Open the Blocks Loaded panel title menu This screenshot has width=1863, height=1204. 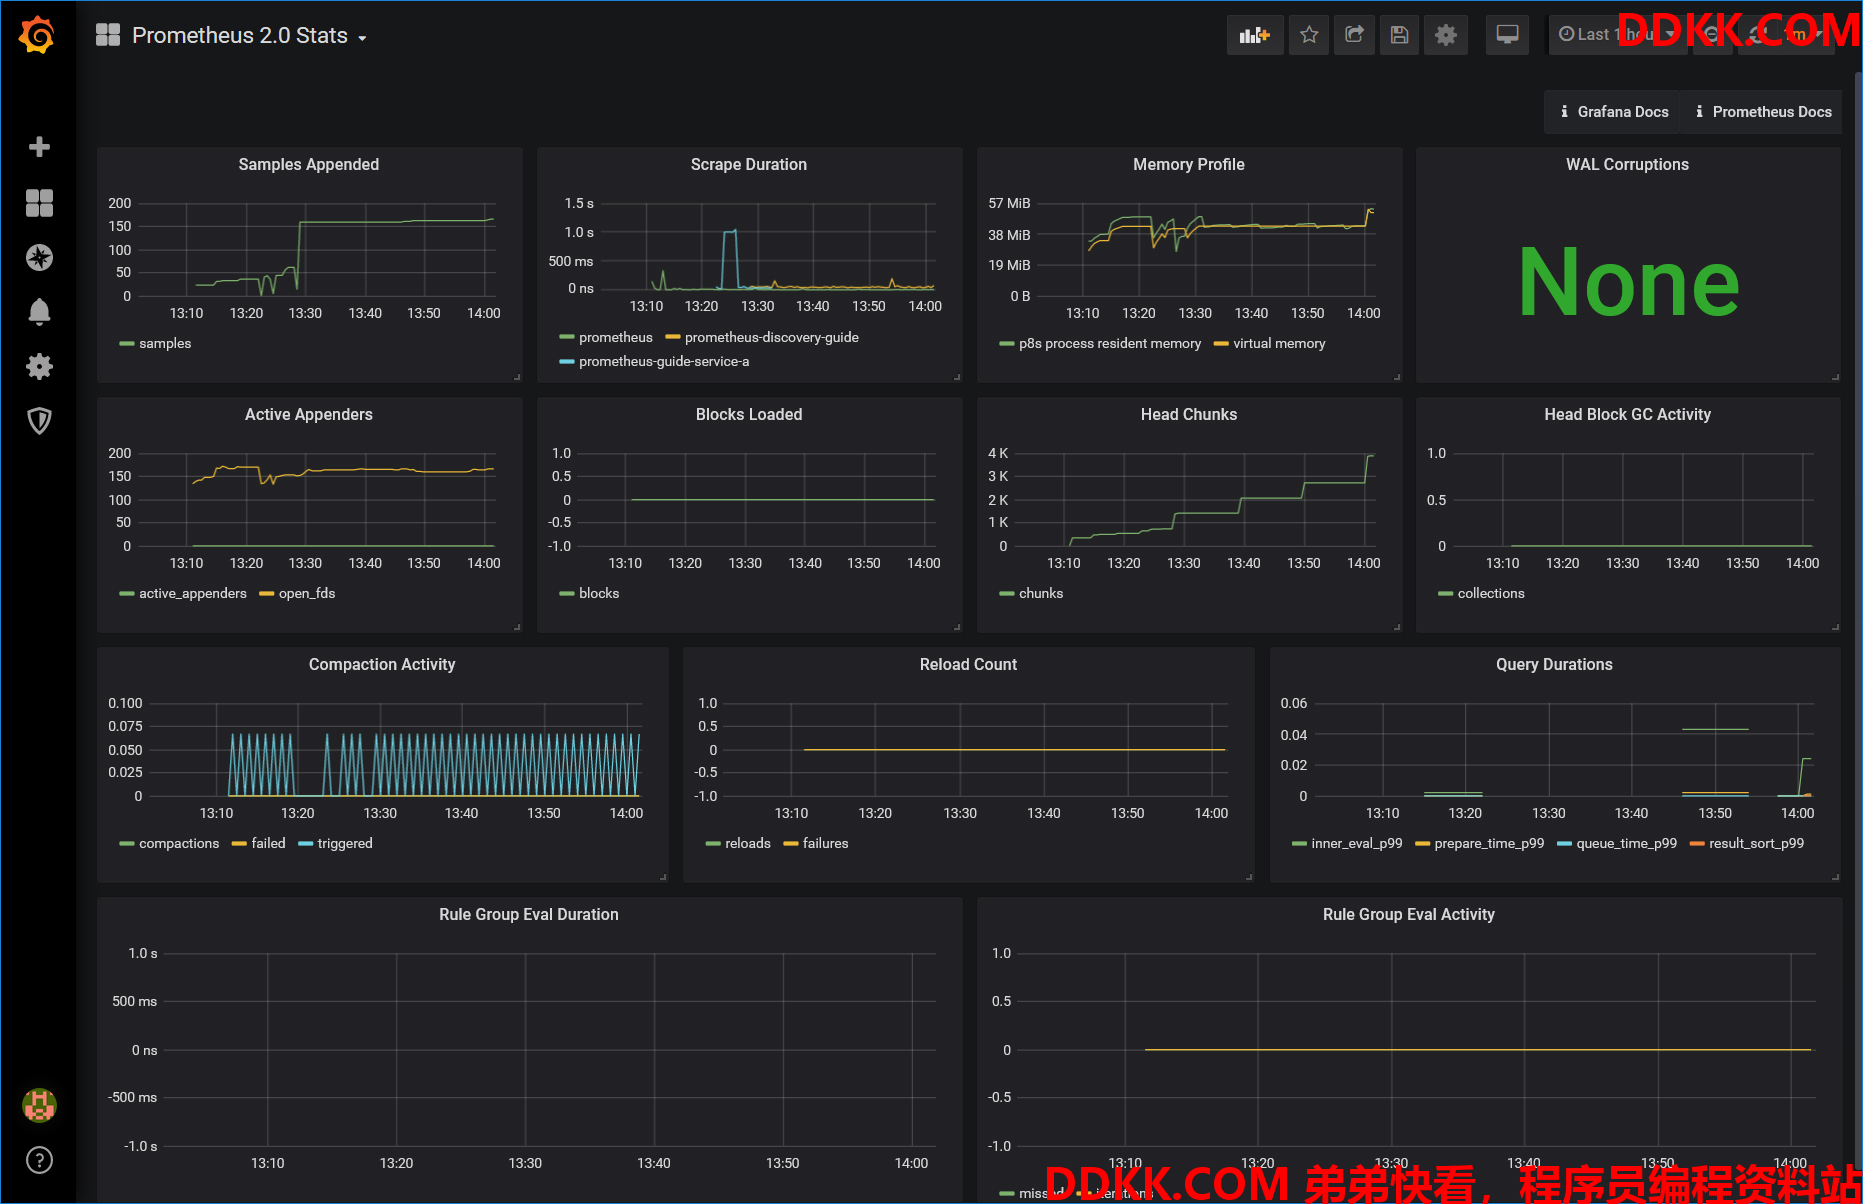point(749,414)
